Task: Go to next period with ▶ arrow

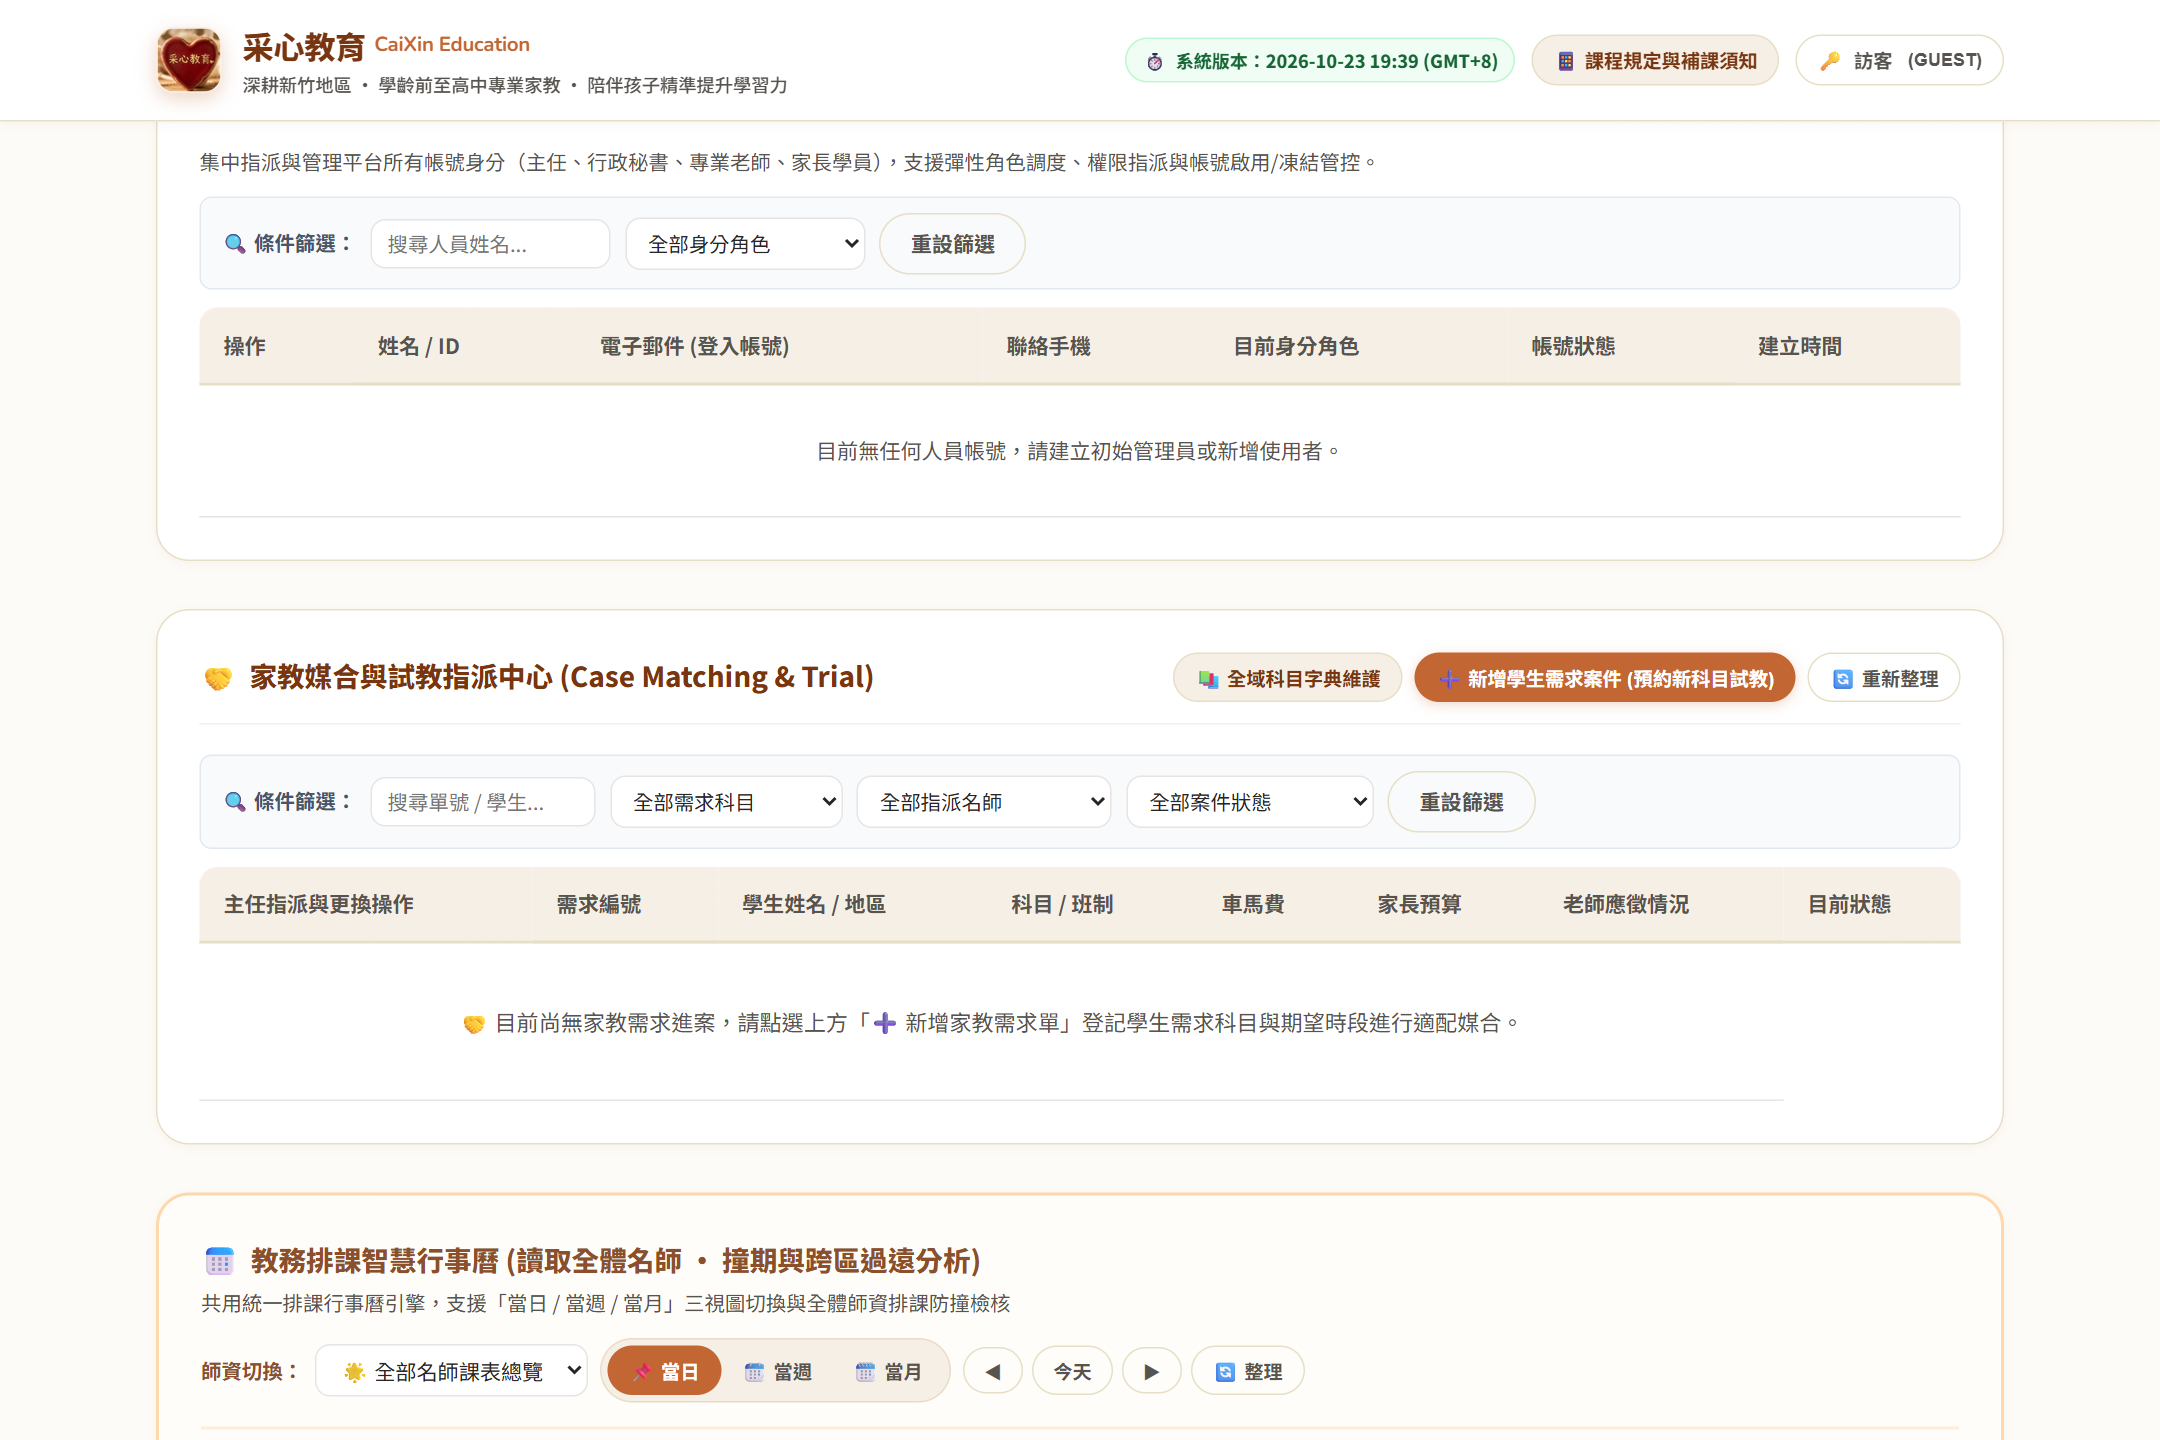Action: coord(1152,1371)
